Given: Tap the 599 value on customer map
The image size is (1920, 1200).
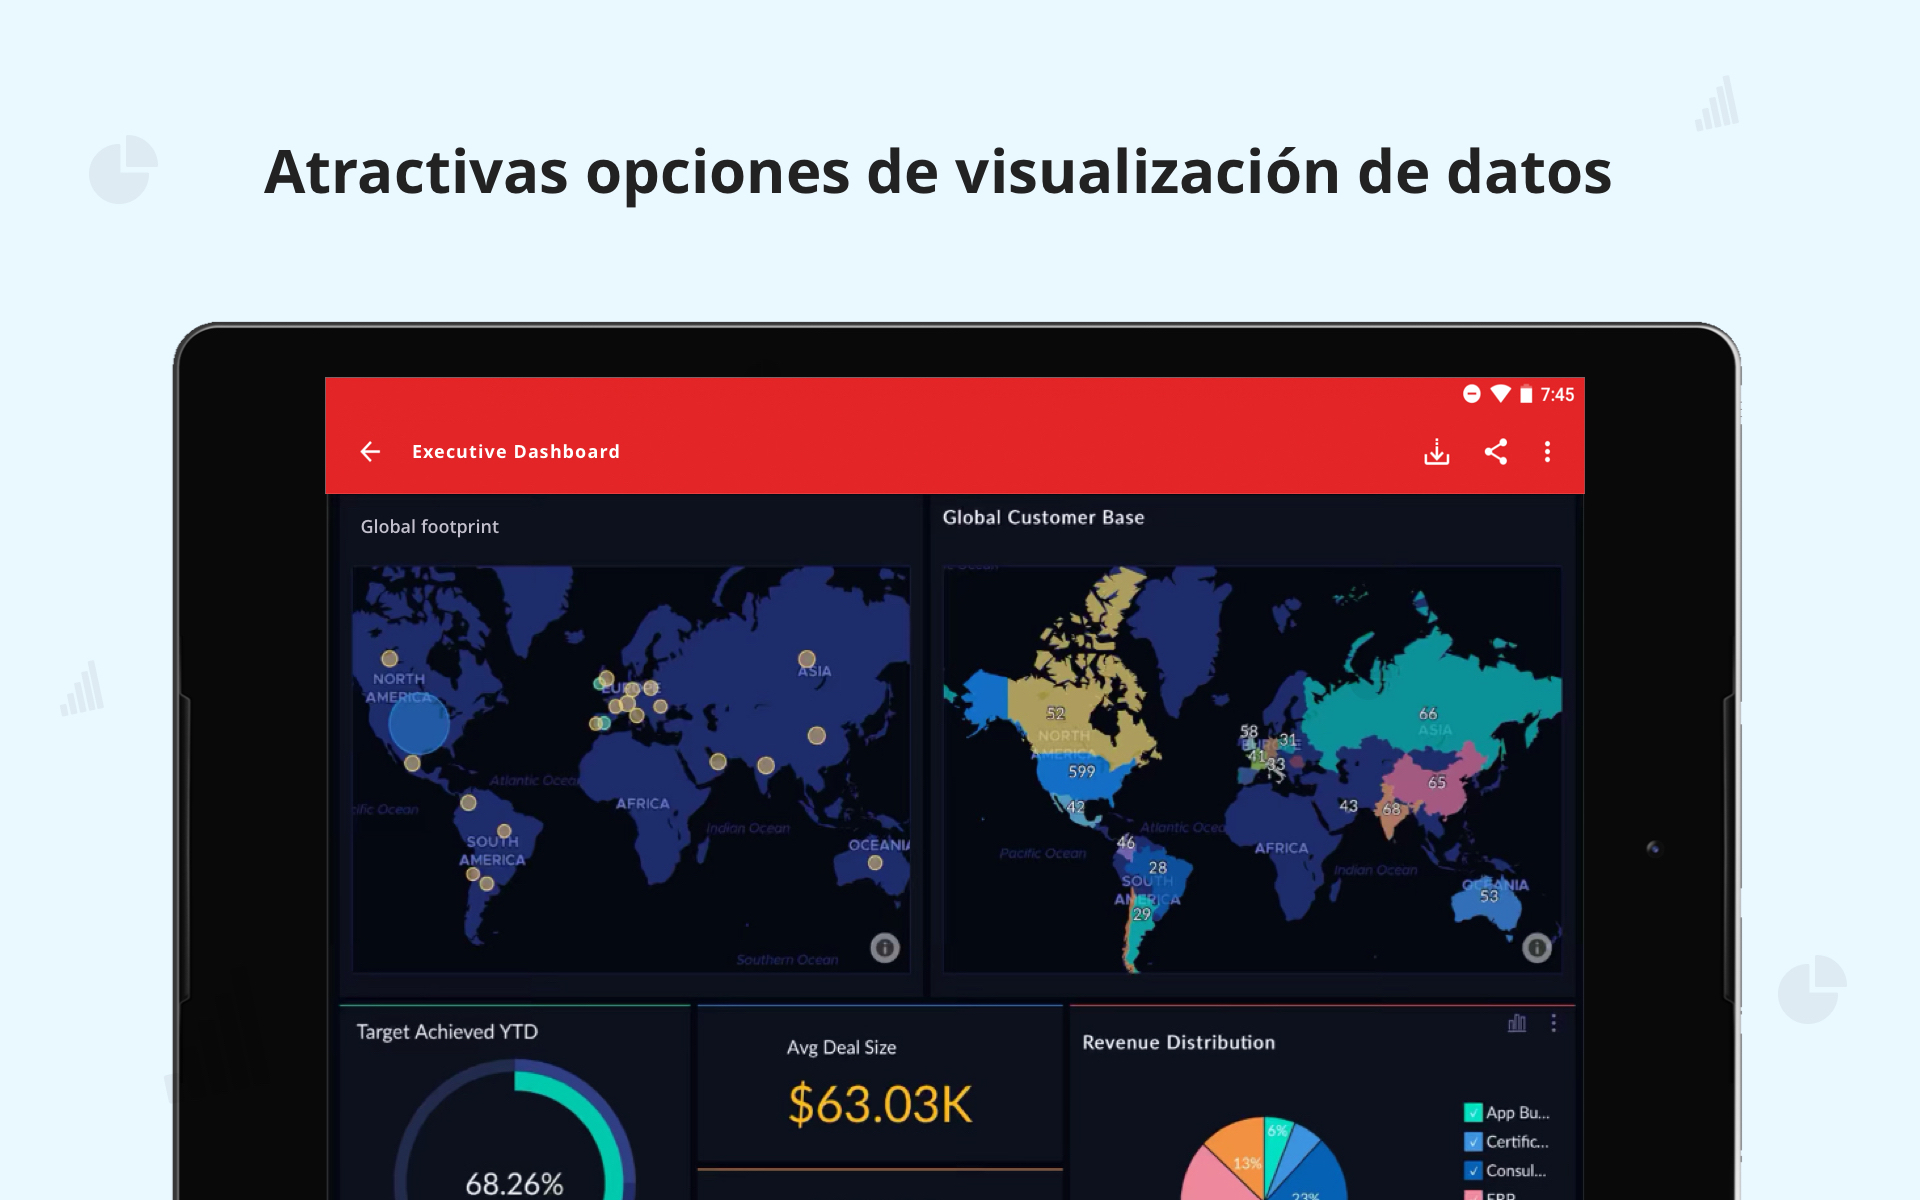Looking at the screenshot, I should pos(1081,772).
